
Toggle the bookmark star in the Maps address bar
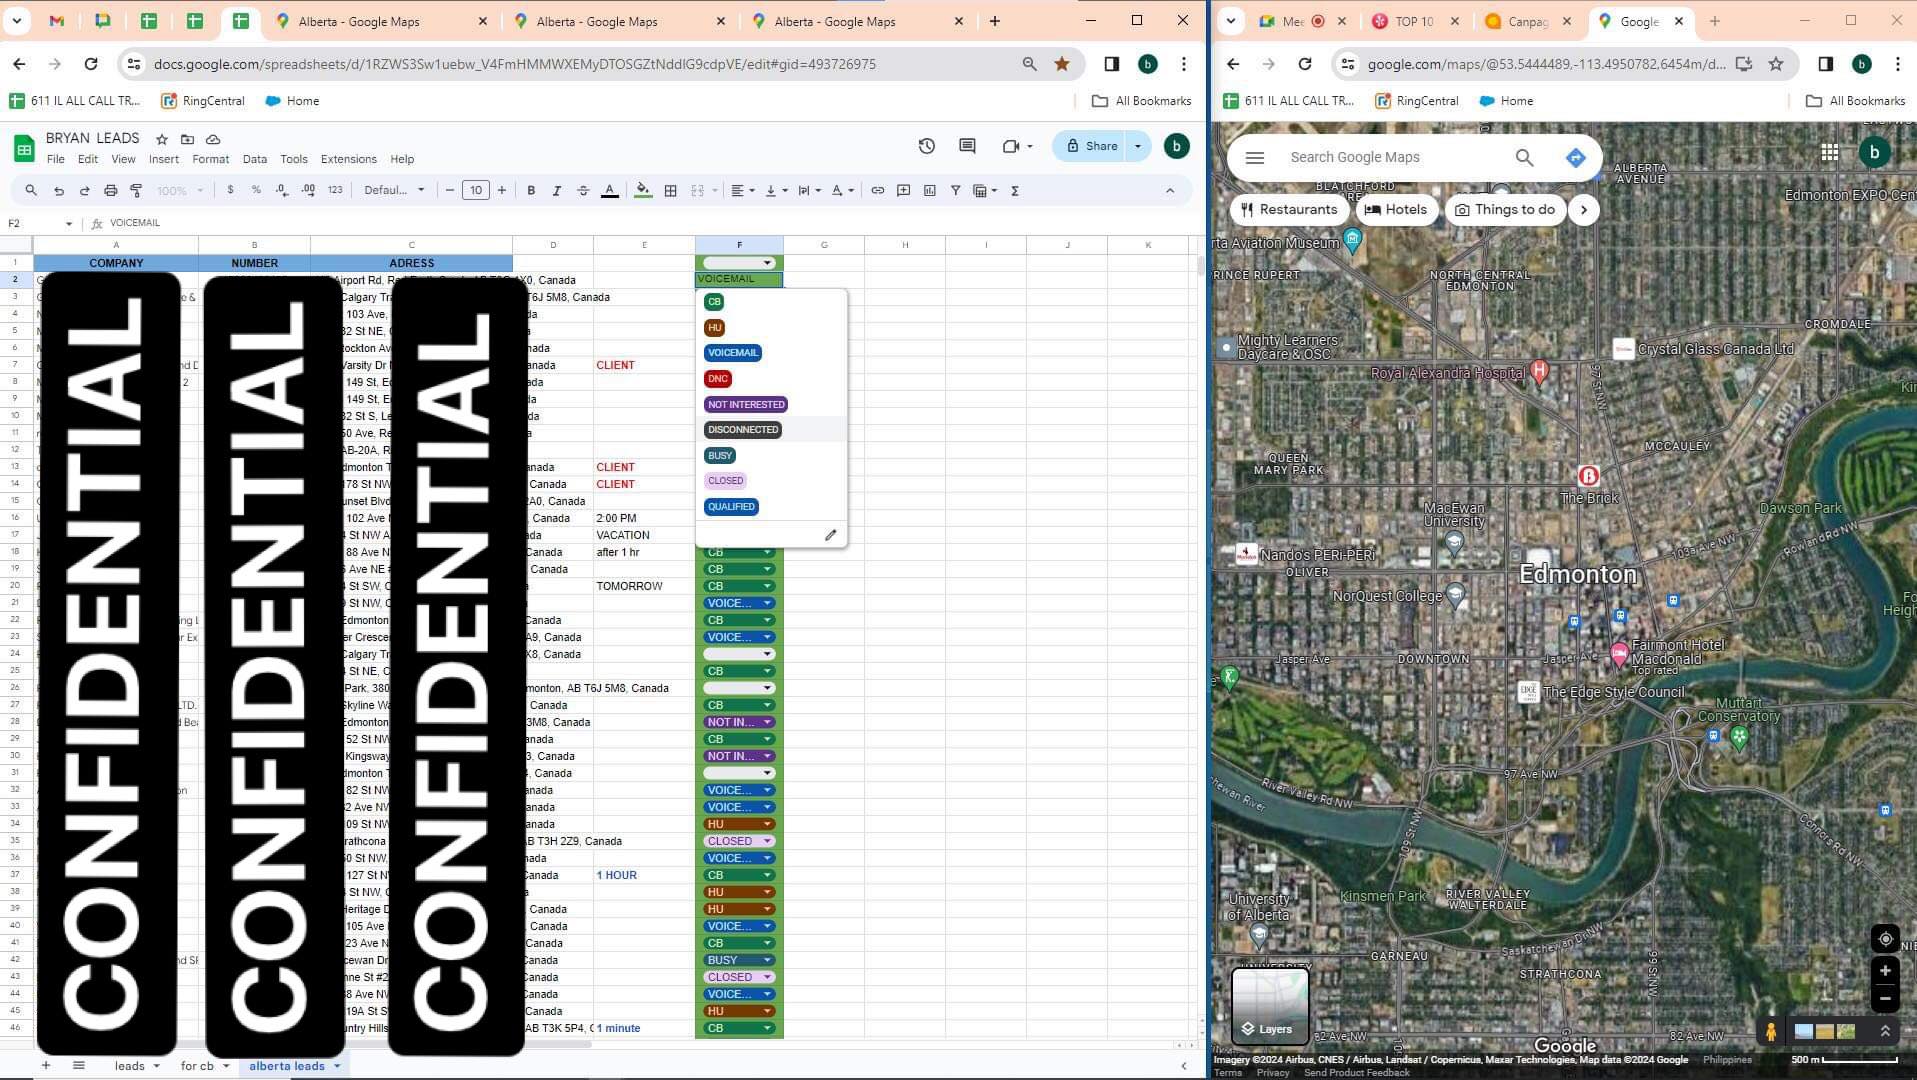tap(1776, 64)
